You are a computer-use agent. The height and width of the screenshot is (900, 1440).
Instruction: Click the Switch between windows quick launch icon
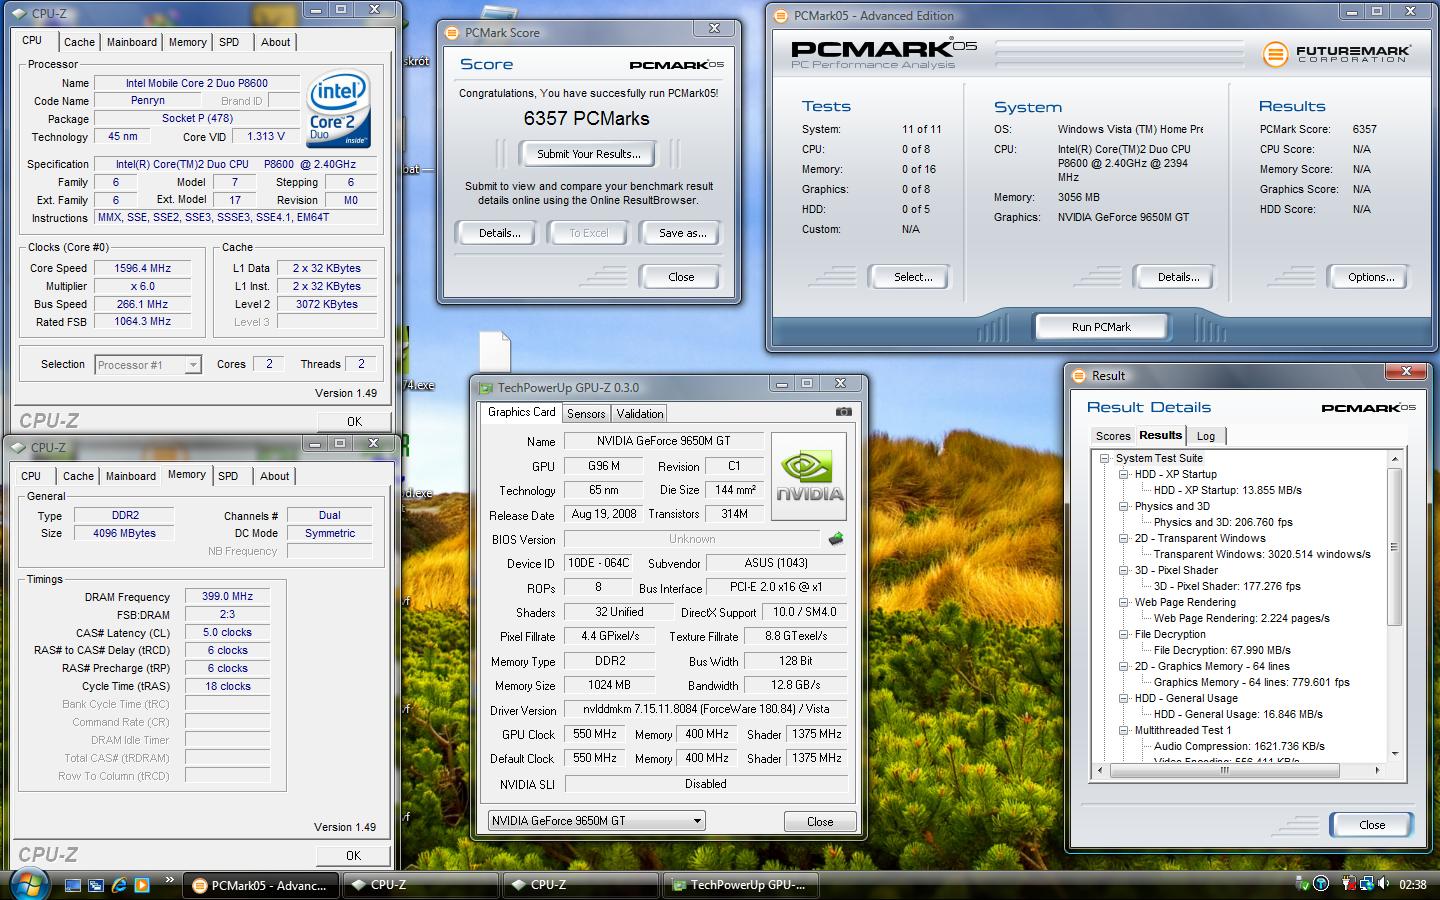click(x=96, y=885)
